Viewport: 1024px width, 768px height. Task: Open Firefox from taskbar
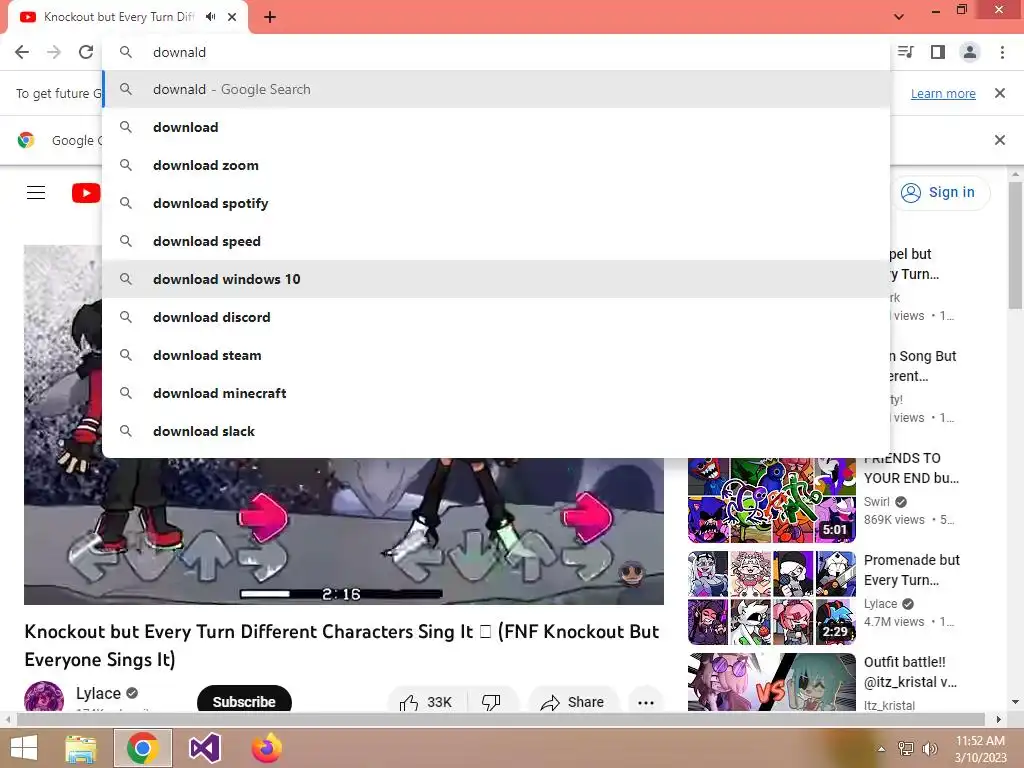click(x=266, y=748)
